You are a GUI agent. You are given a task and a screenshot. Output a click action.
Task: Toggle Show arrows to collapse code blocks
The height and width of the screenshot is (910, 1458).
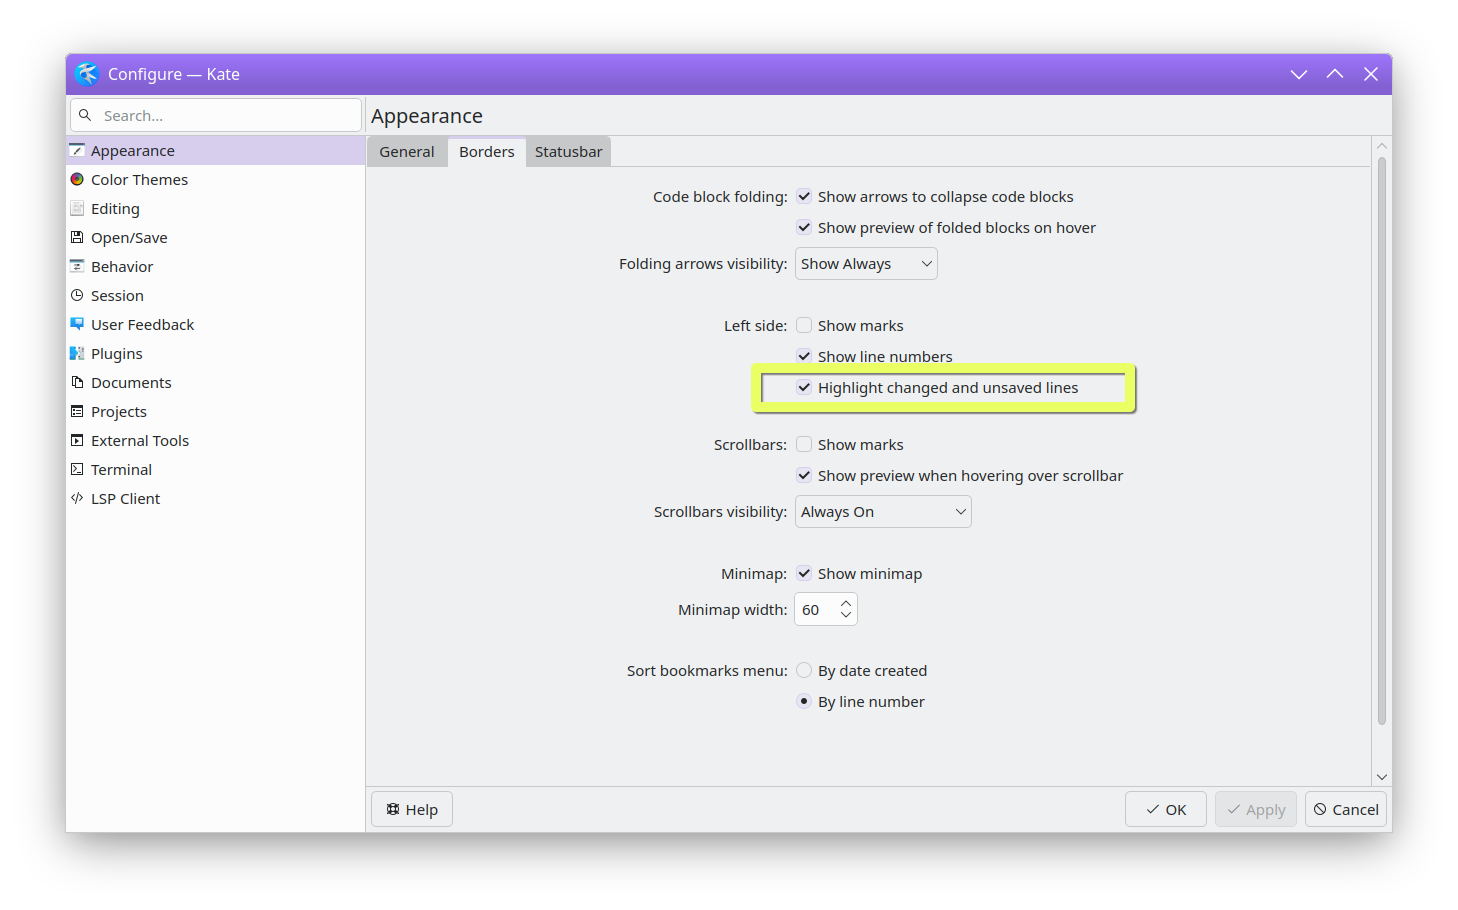(x=804, y=196)
